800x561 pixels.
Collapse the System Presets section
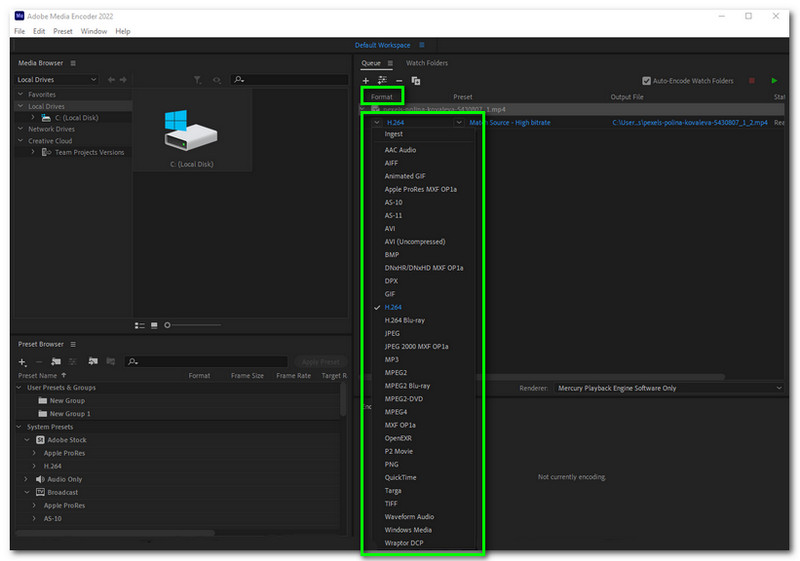20,427
